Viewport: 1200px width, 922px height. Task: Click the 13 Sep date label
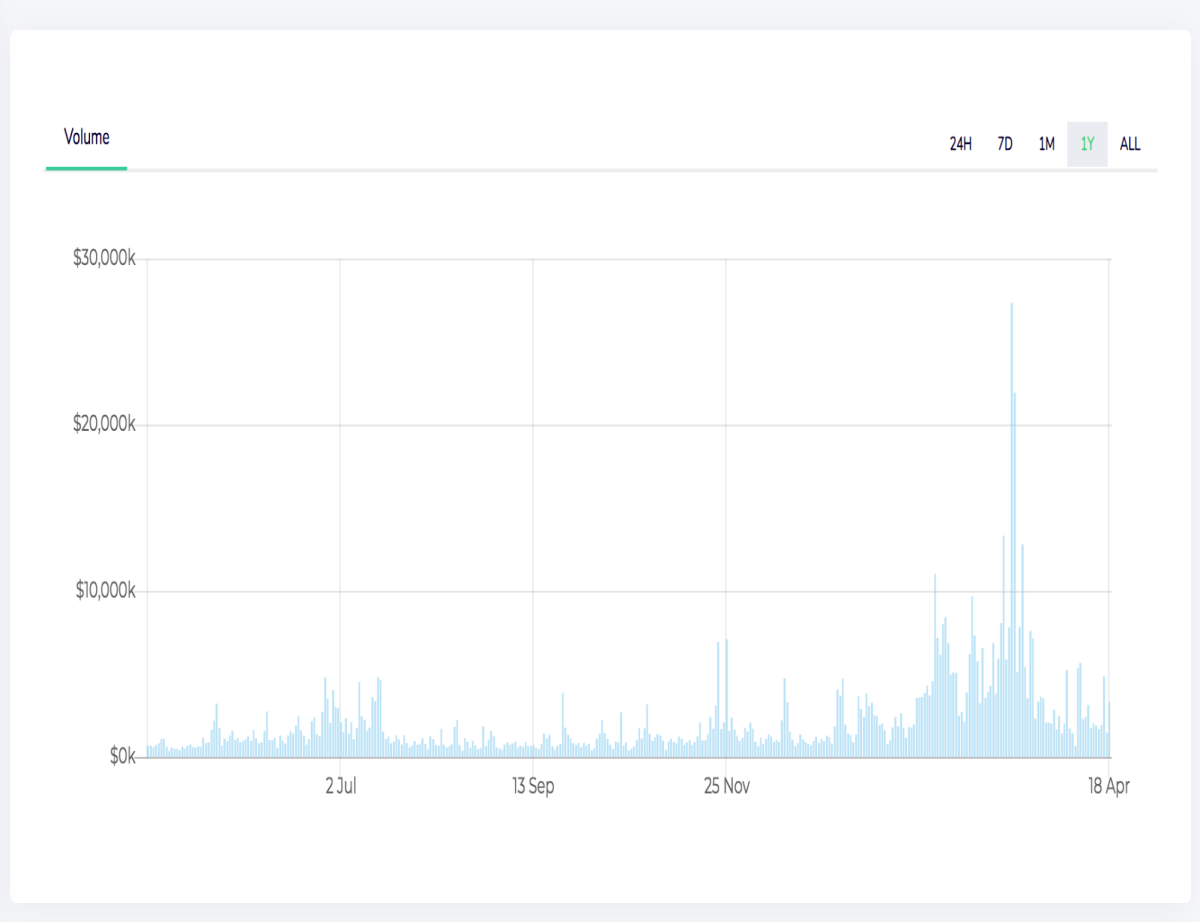[533, 786]
